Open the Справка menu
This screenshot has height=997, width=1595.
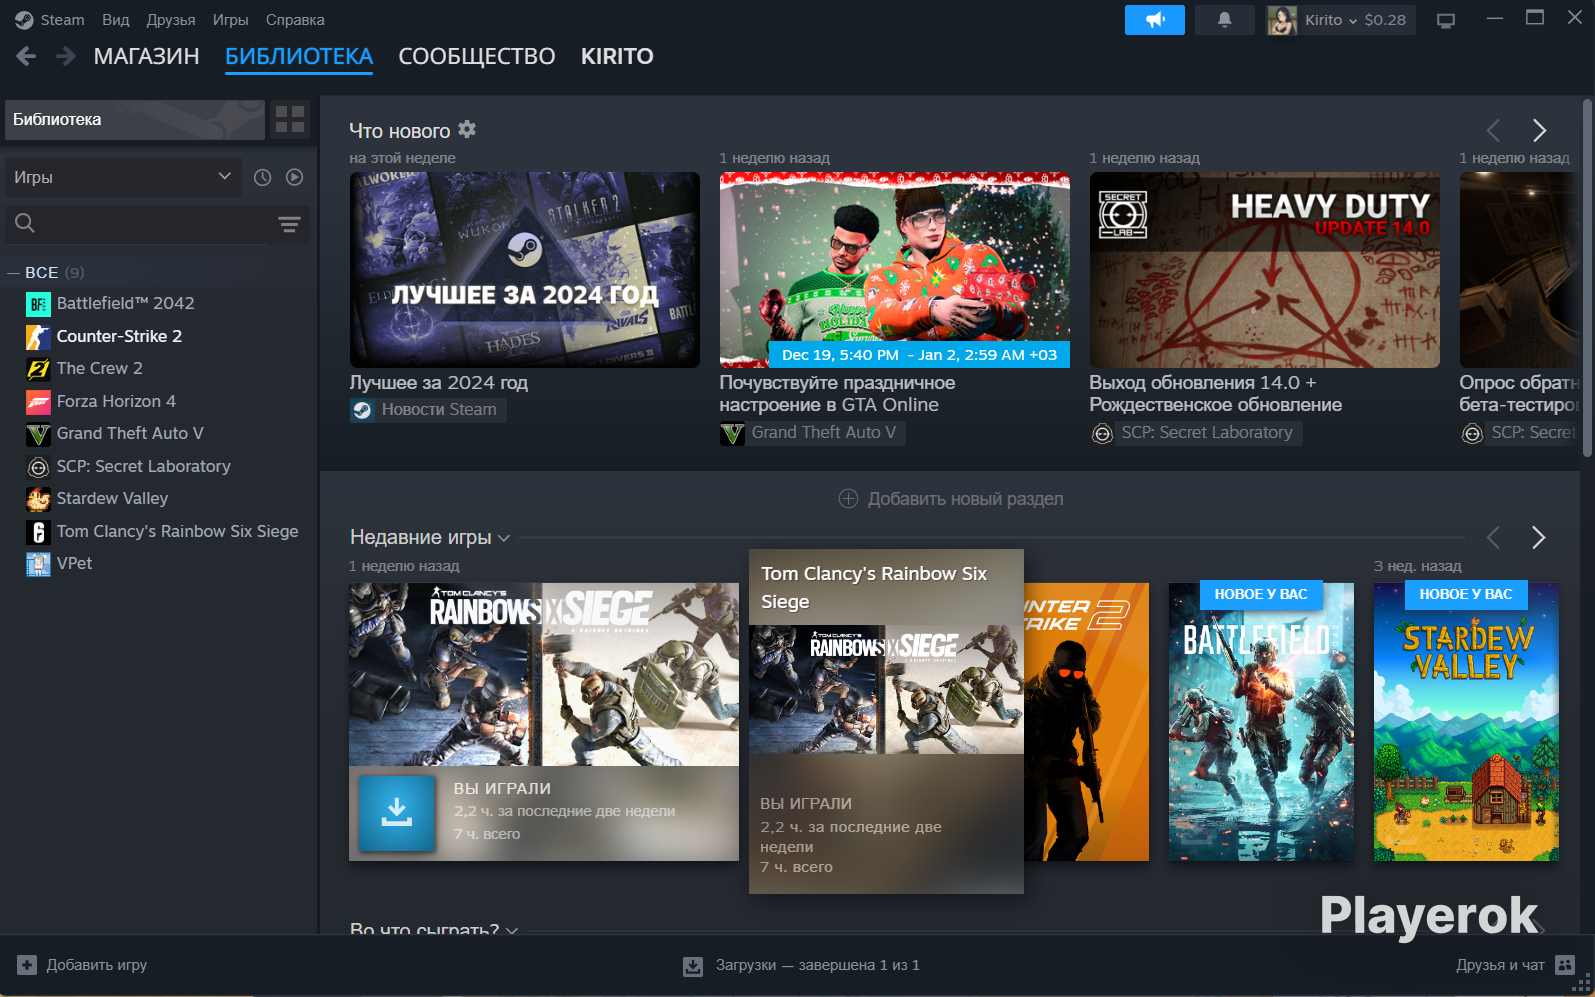[295, 20]
